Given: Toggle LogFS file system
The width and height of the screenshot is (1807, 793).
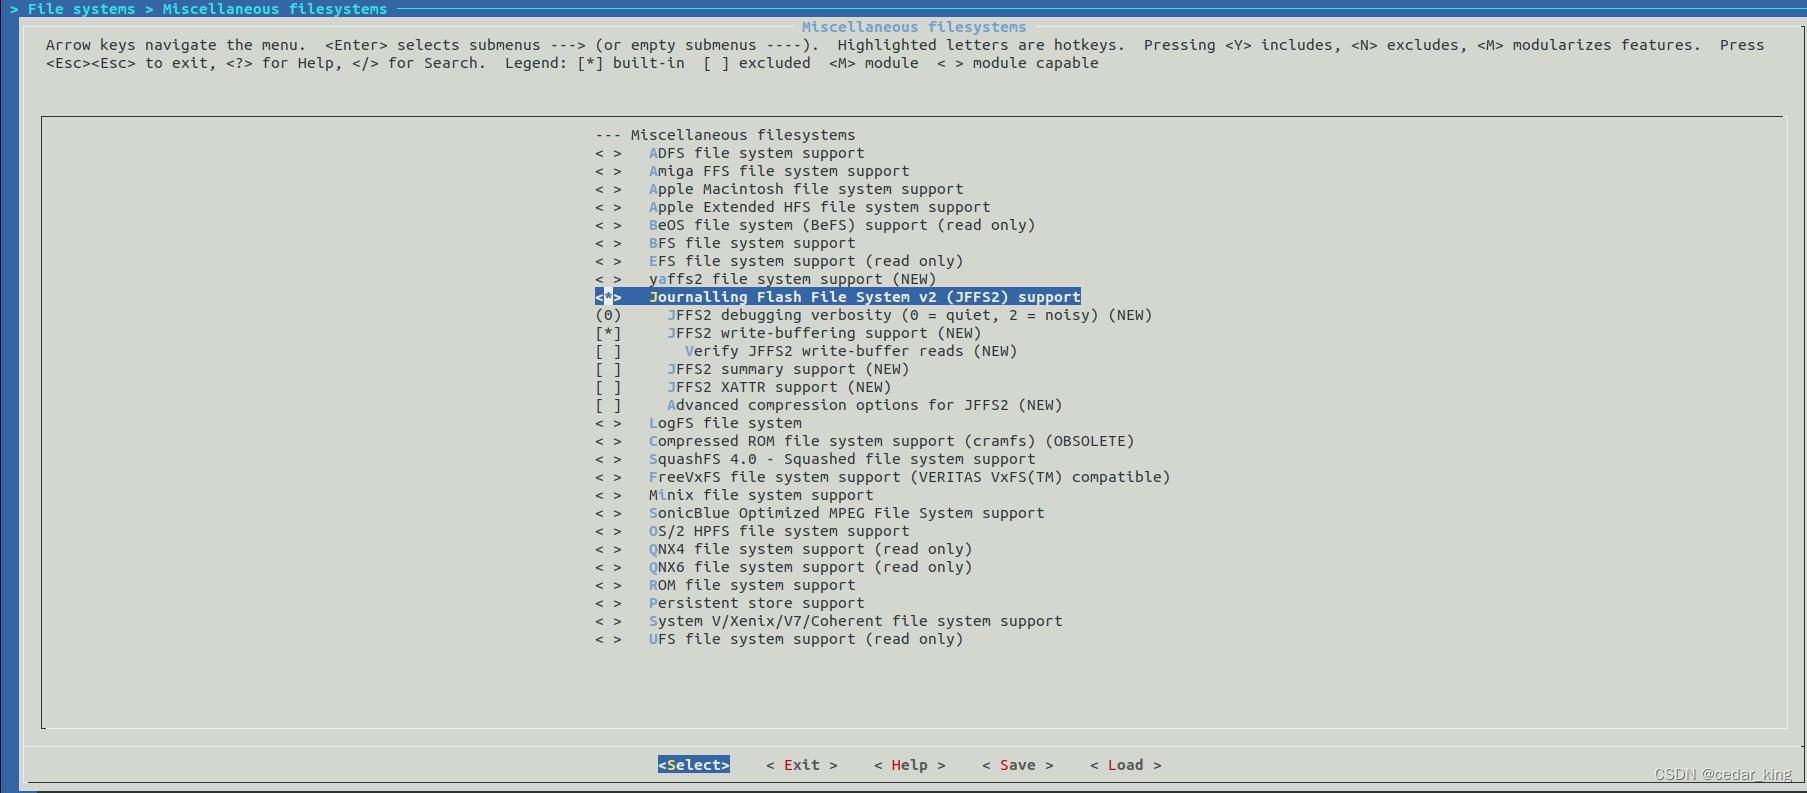Looking at the screenshot, I should (x=698, y=423).
